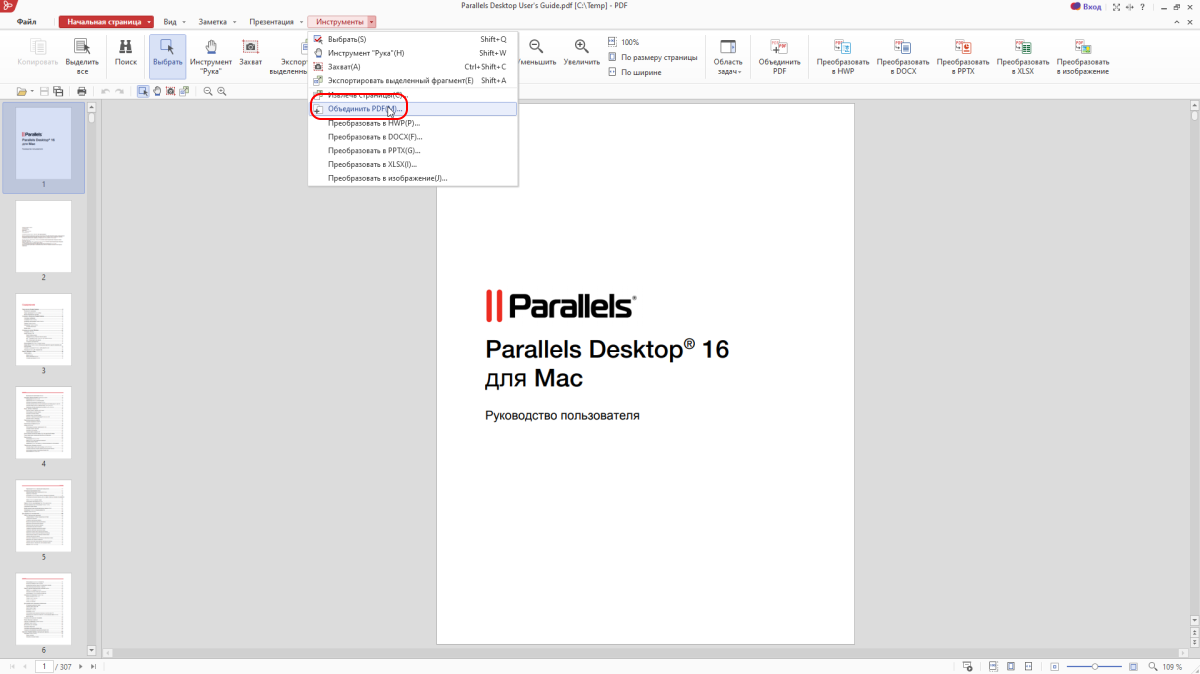Screen dimensions: 1200x674
Task: Choose По ширине fit width option
Action: (634, 72)
